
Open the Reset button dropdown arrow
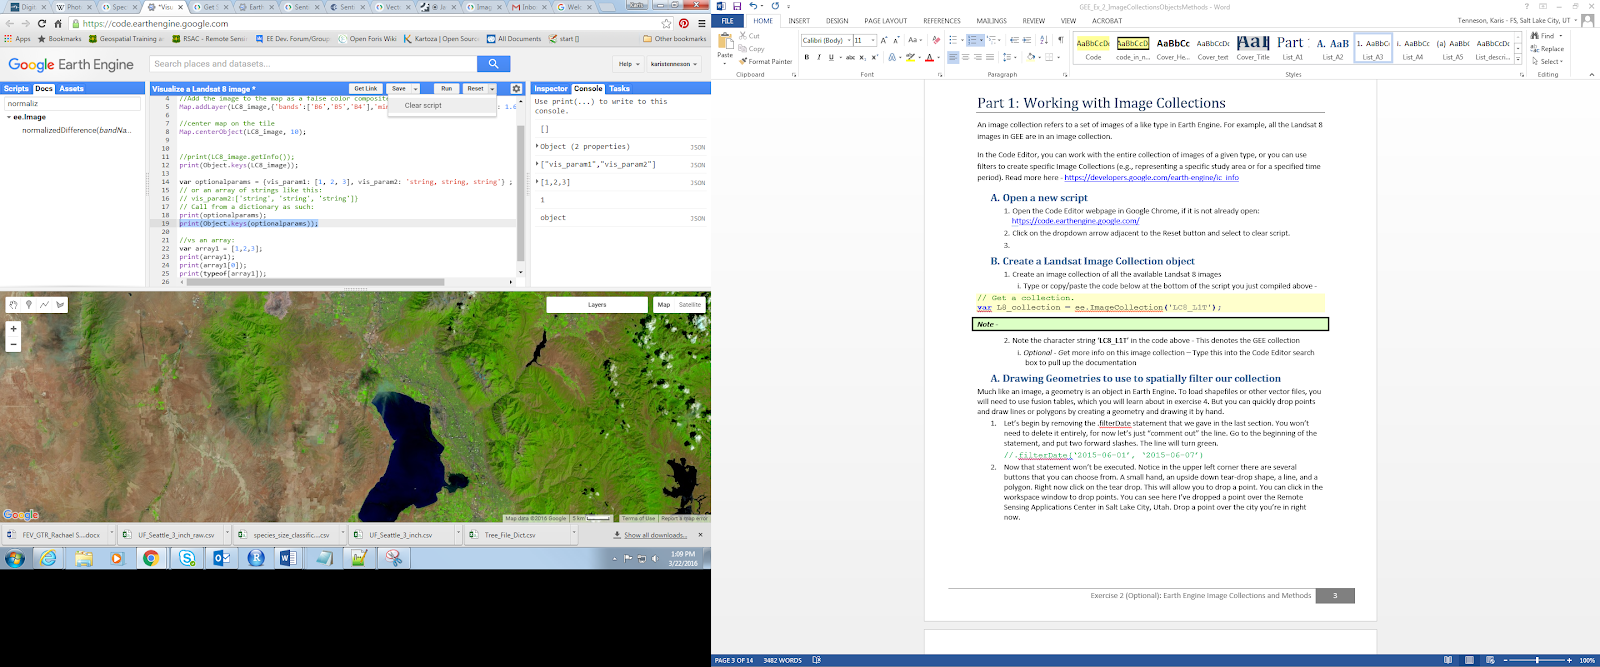pos(492,89)
